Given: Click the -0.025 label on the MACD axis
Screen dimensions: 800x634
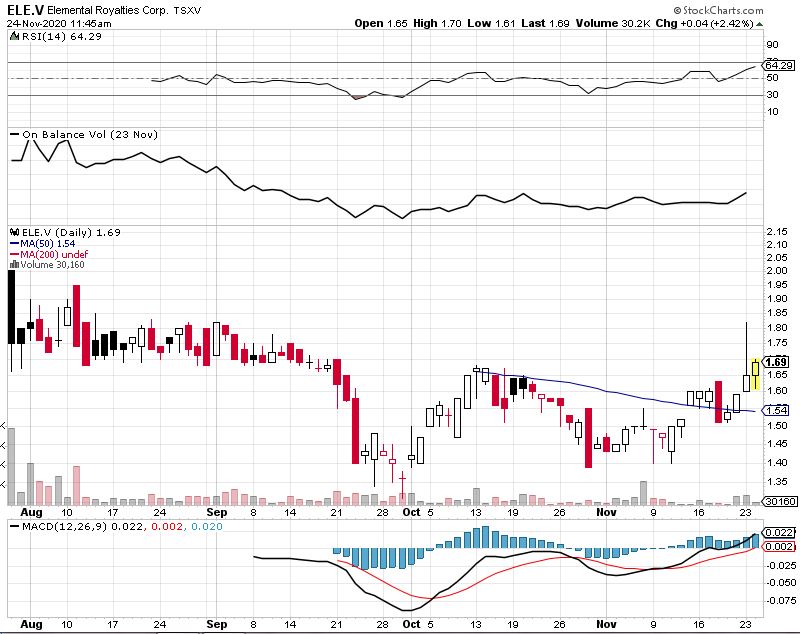Looking at the screenshot, I should point(780,566).
